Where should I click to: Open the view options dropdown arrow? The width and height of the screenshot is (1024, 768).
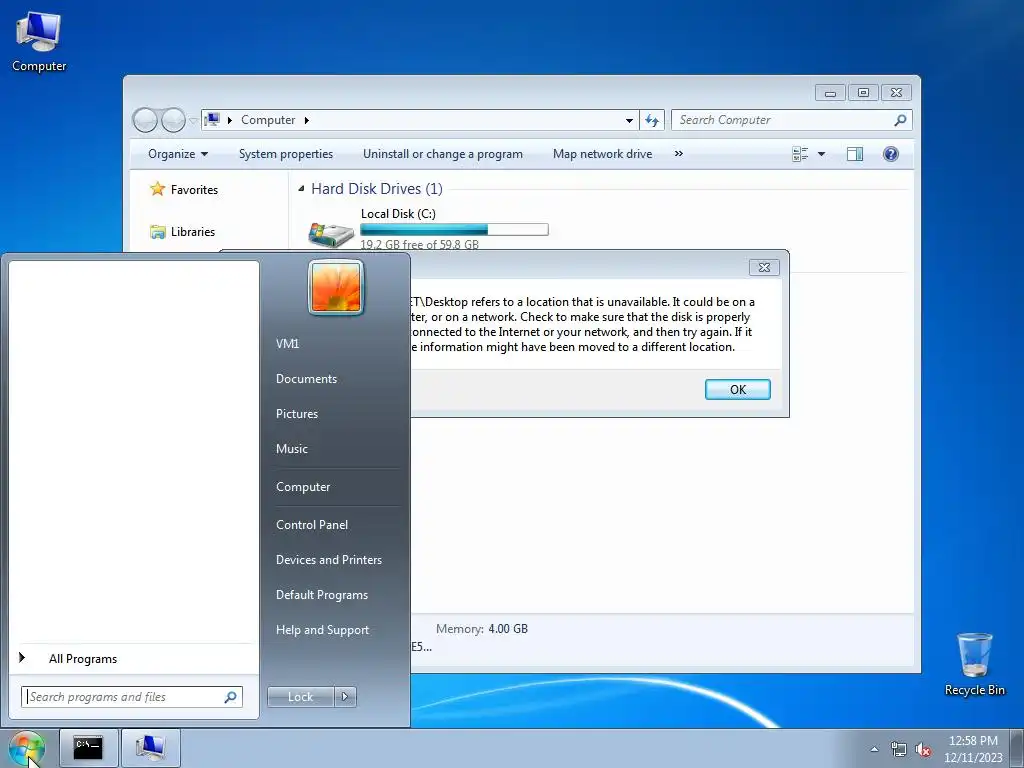[x=822, y=154]
